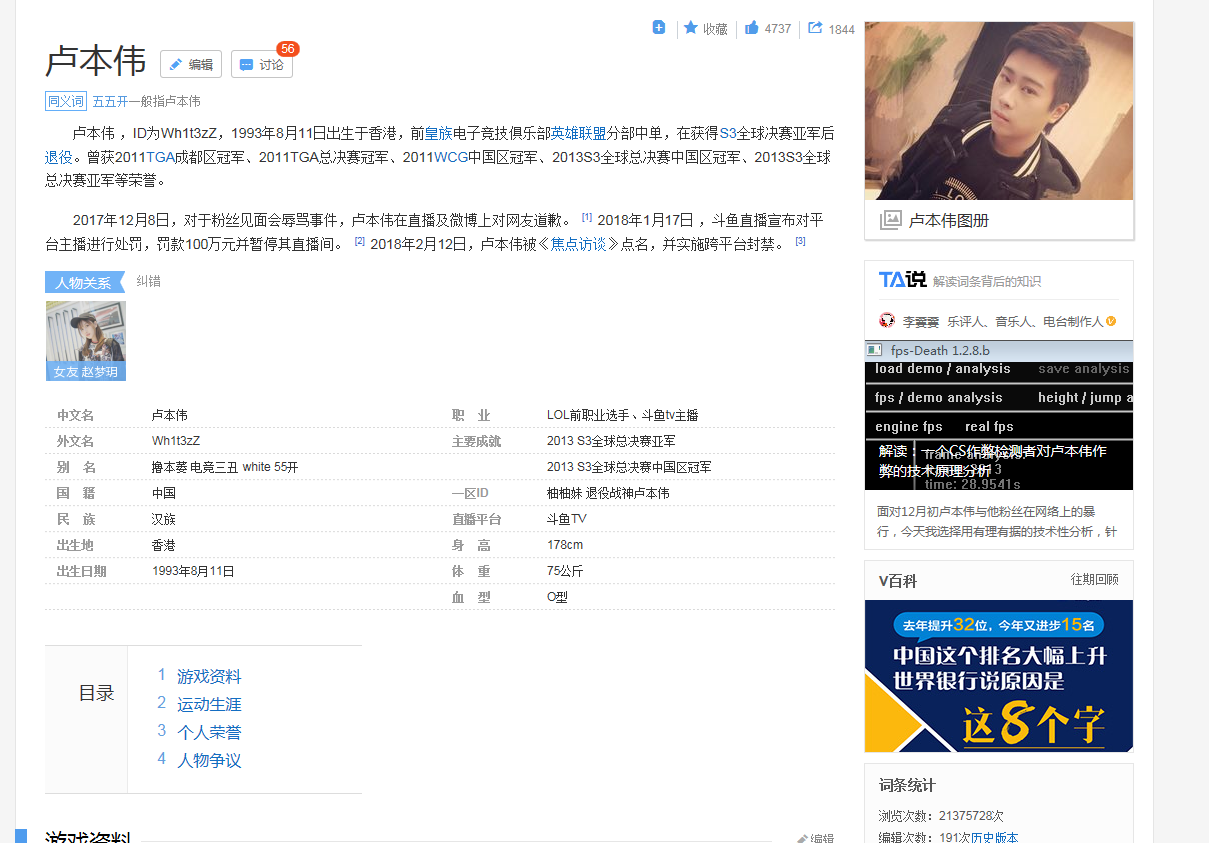Open the 皇族 link
1209x843 pixels.
click(438, 133)
